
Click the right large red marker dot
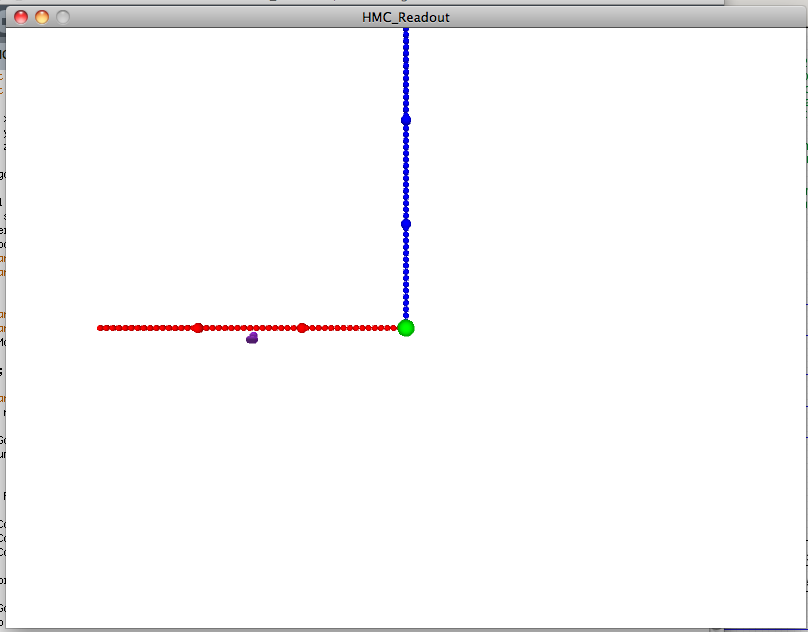[302, 328]
